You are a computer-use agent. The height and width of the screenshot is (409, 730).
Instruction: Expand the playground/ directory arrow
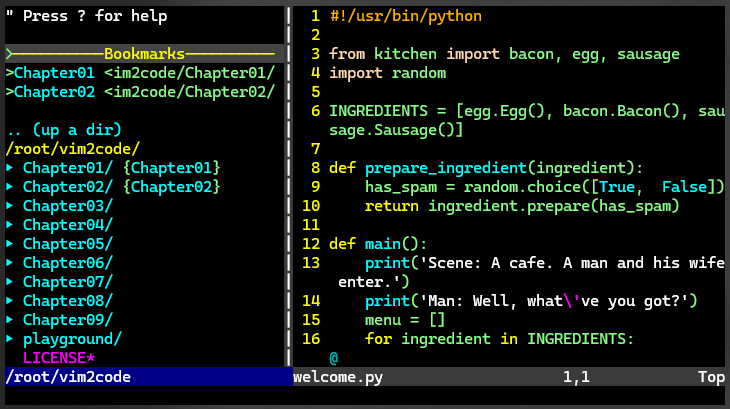(x=9, y=339)
